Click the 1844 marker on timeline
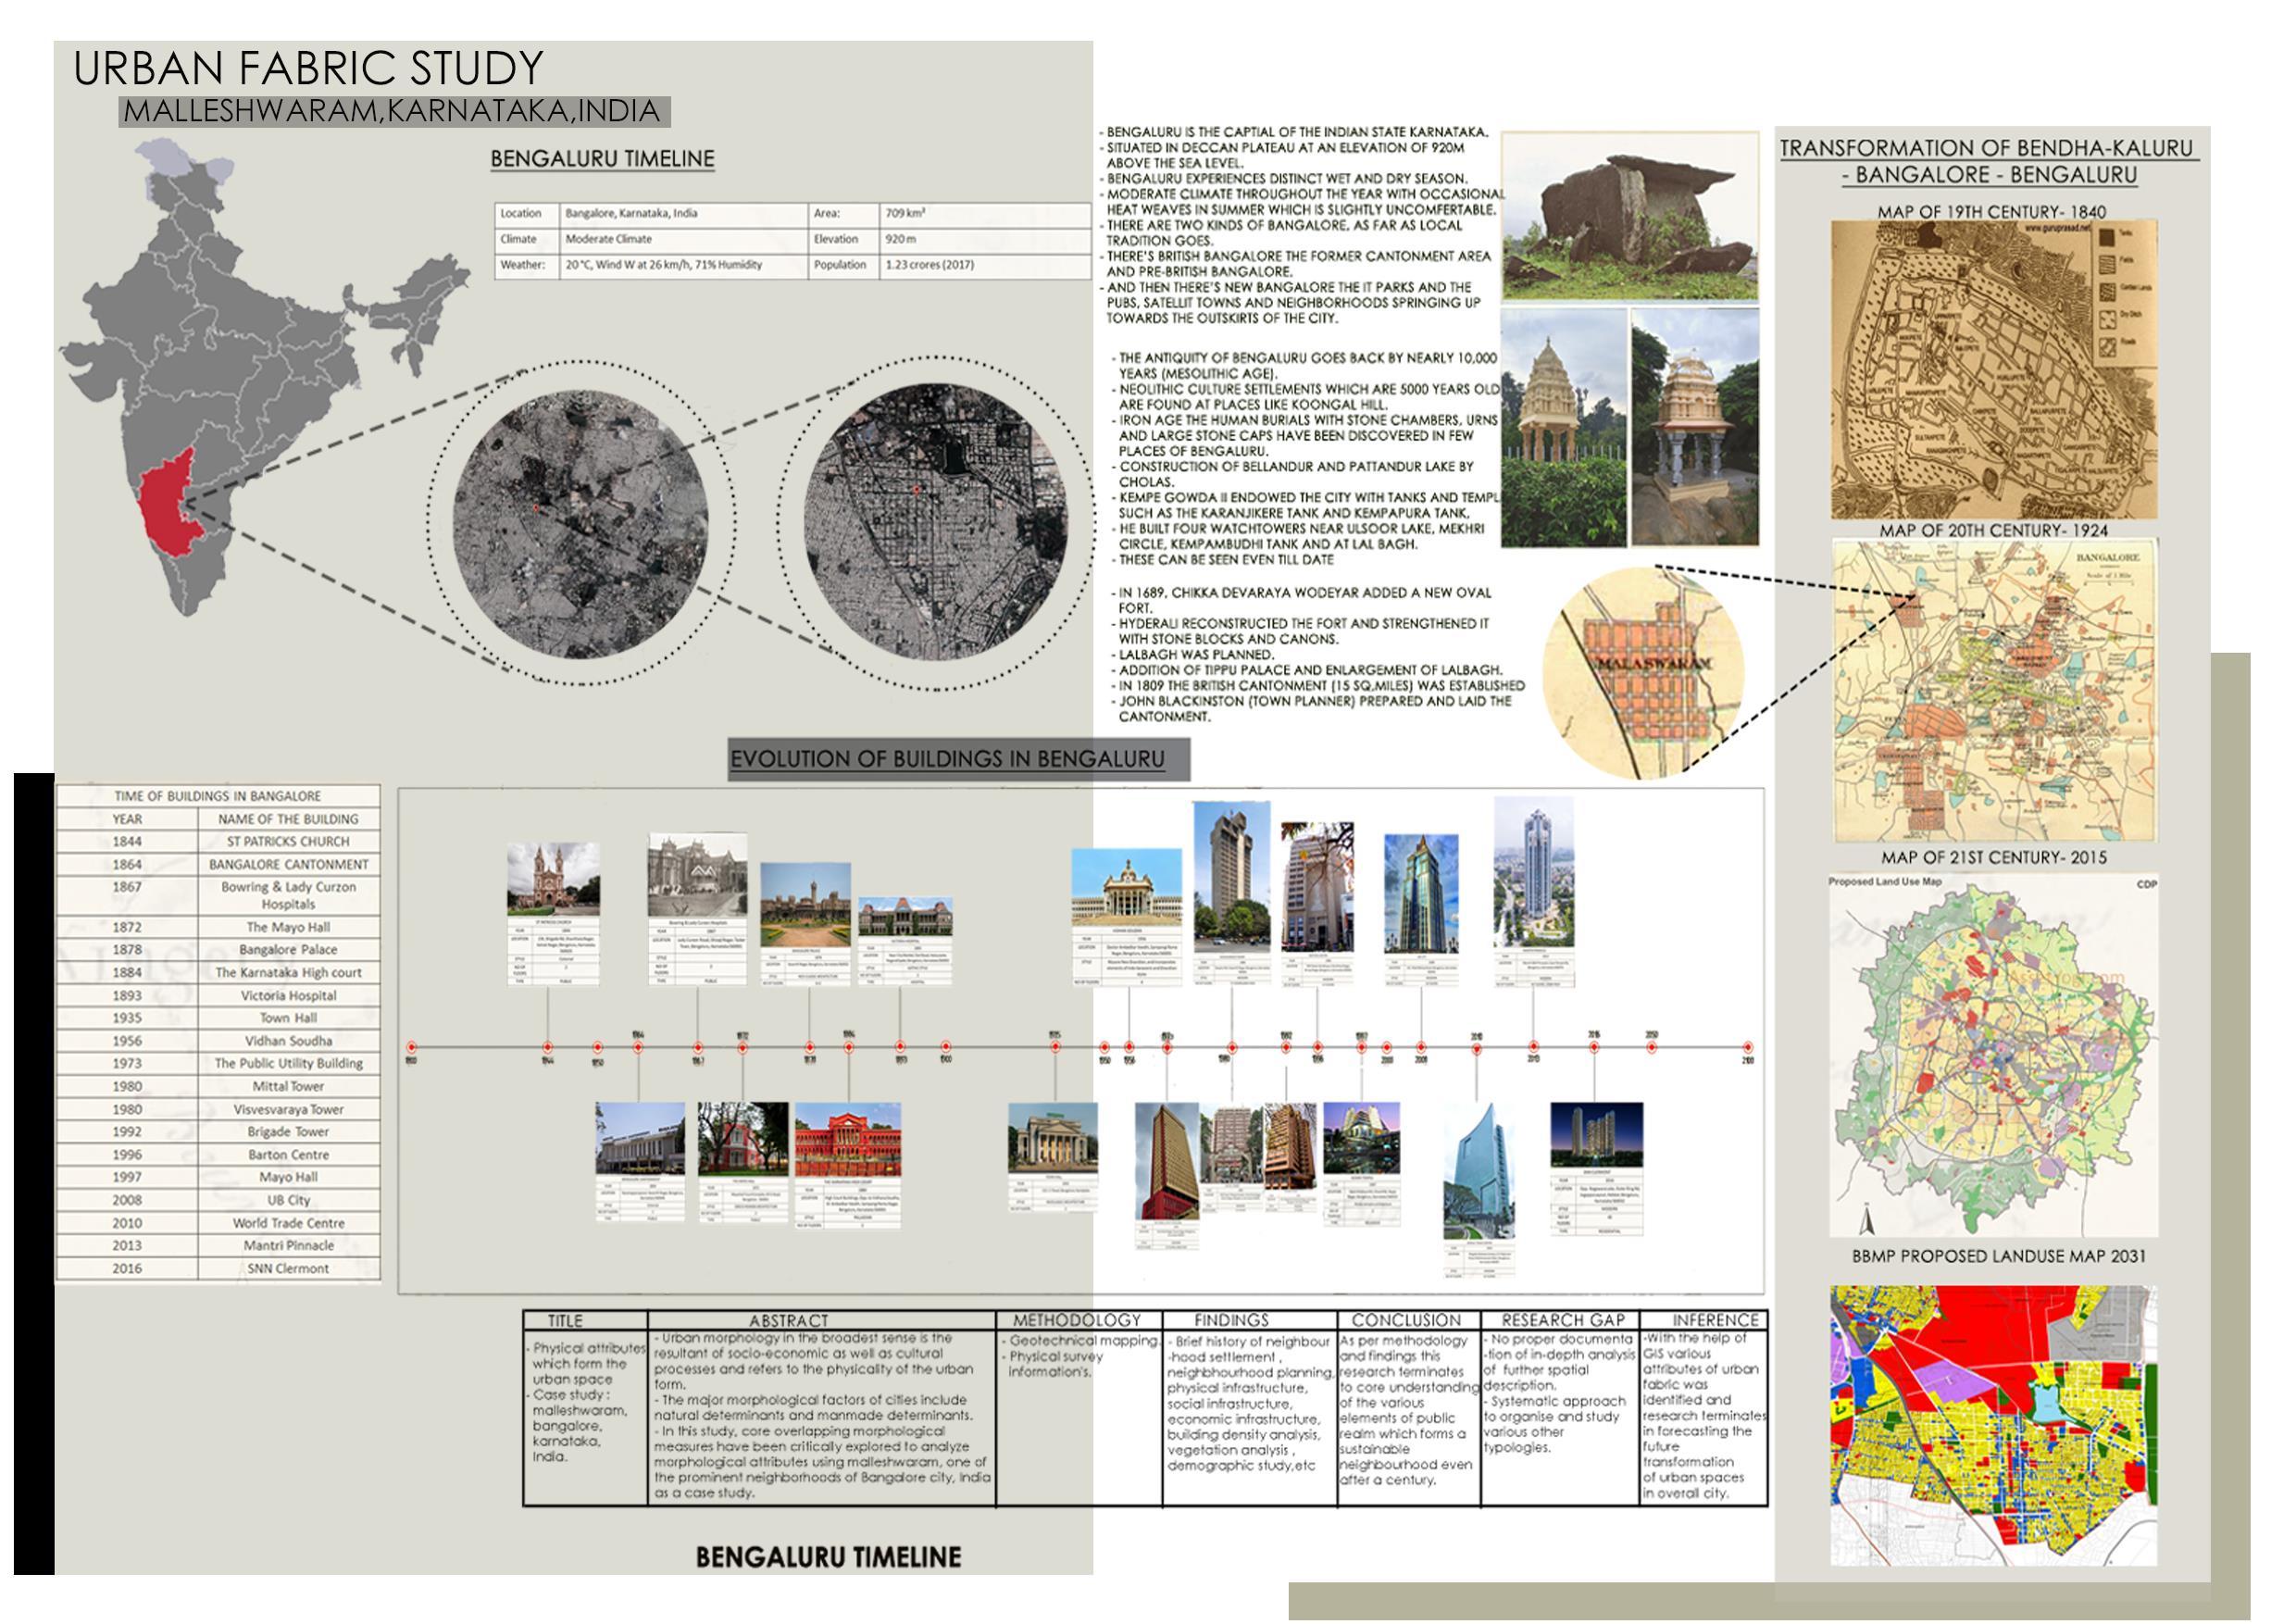This screenshot has width=2296, height=1624. (x=547, y=1047)
